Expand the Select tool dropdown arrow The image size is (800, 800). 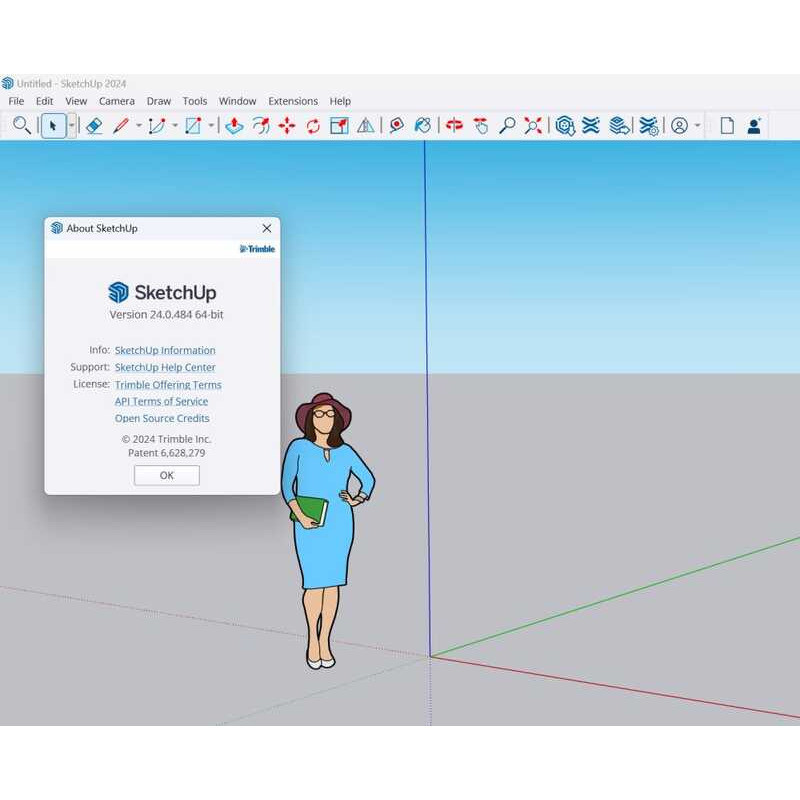(72, 126)
